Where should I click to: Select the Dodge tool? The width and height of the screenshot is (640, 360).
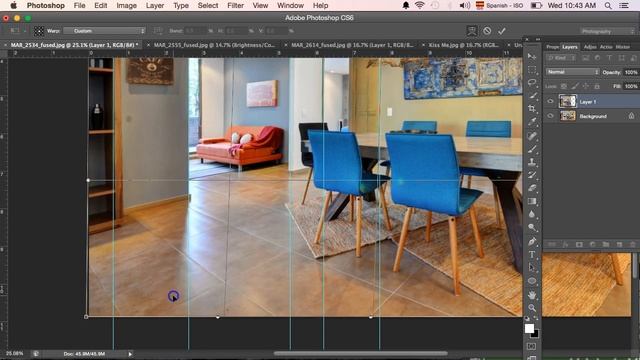tap(532, 227)
